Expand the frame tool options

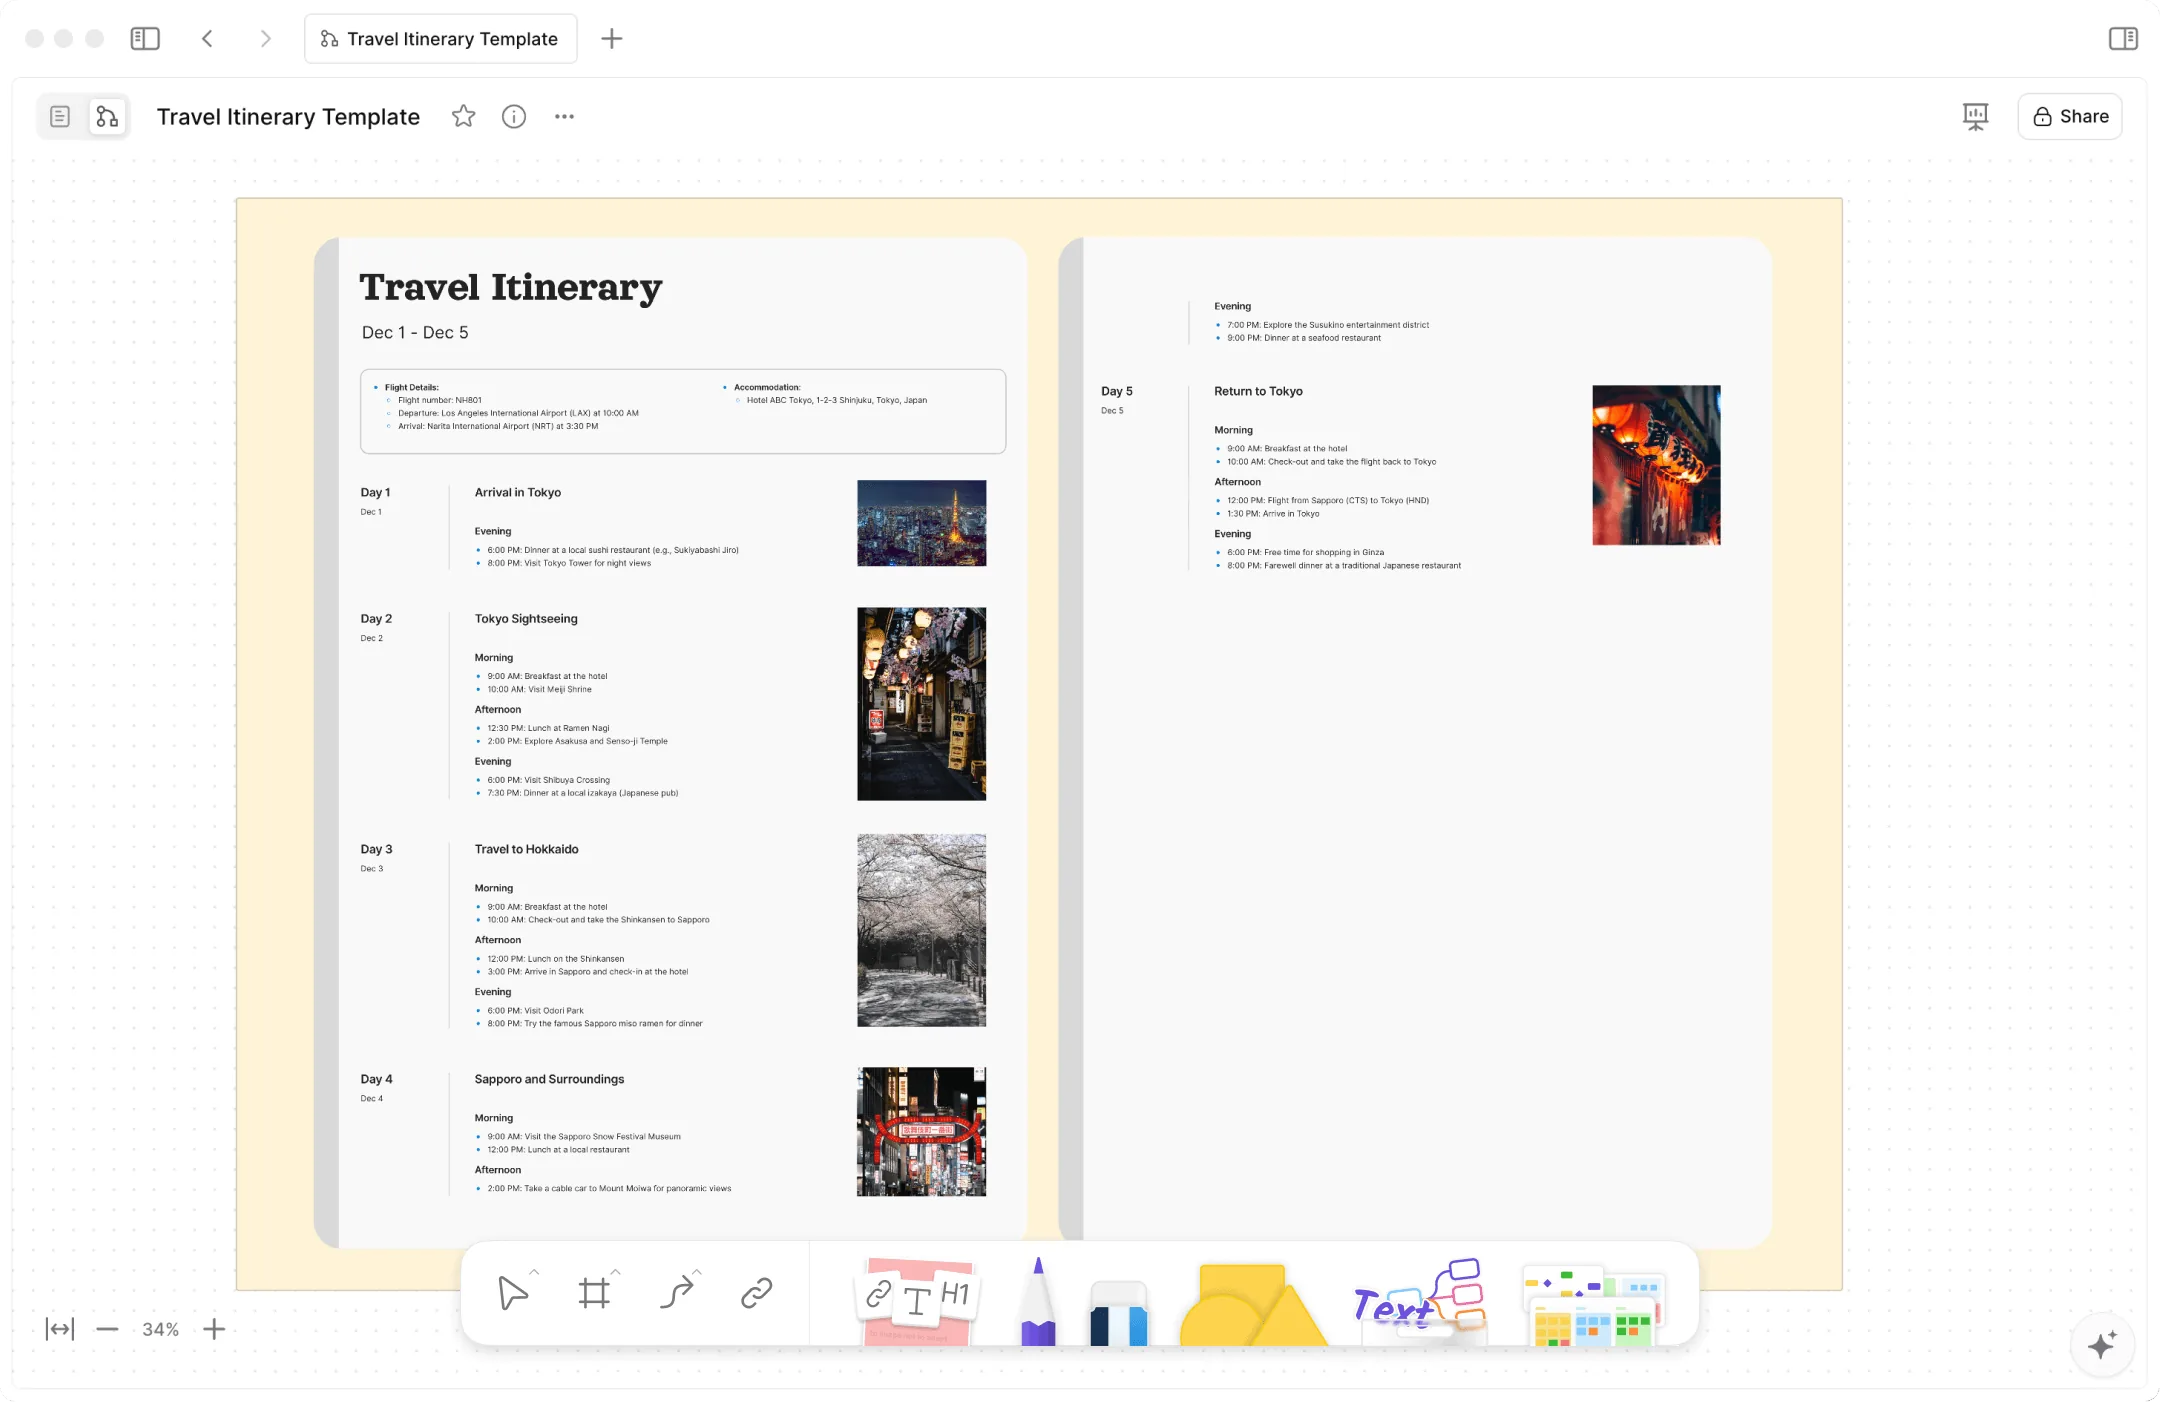(x=616, y=1272)
